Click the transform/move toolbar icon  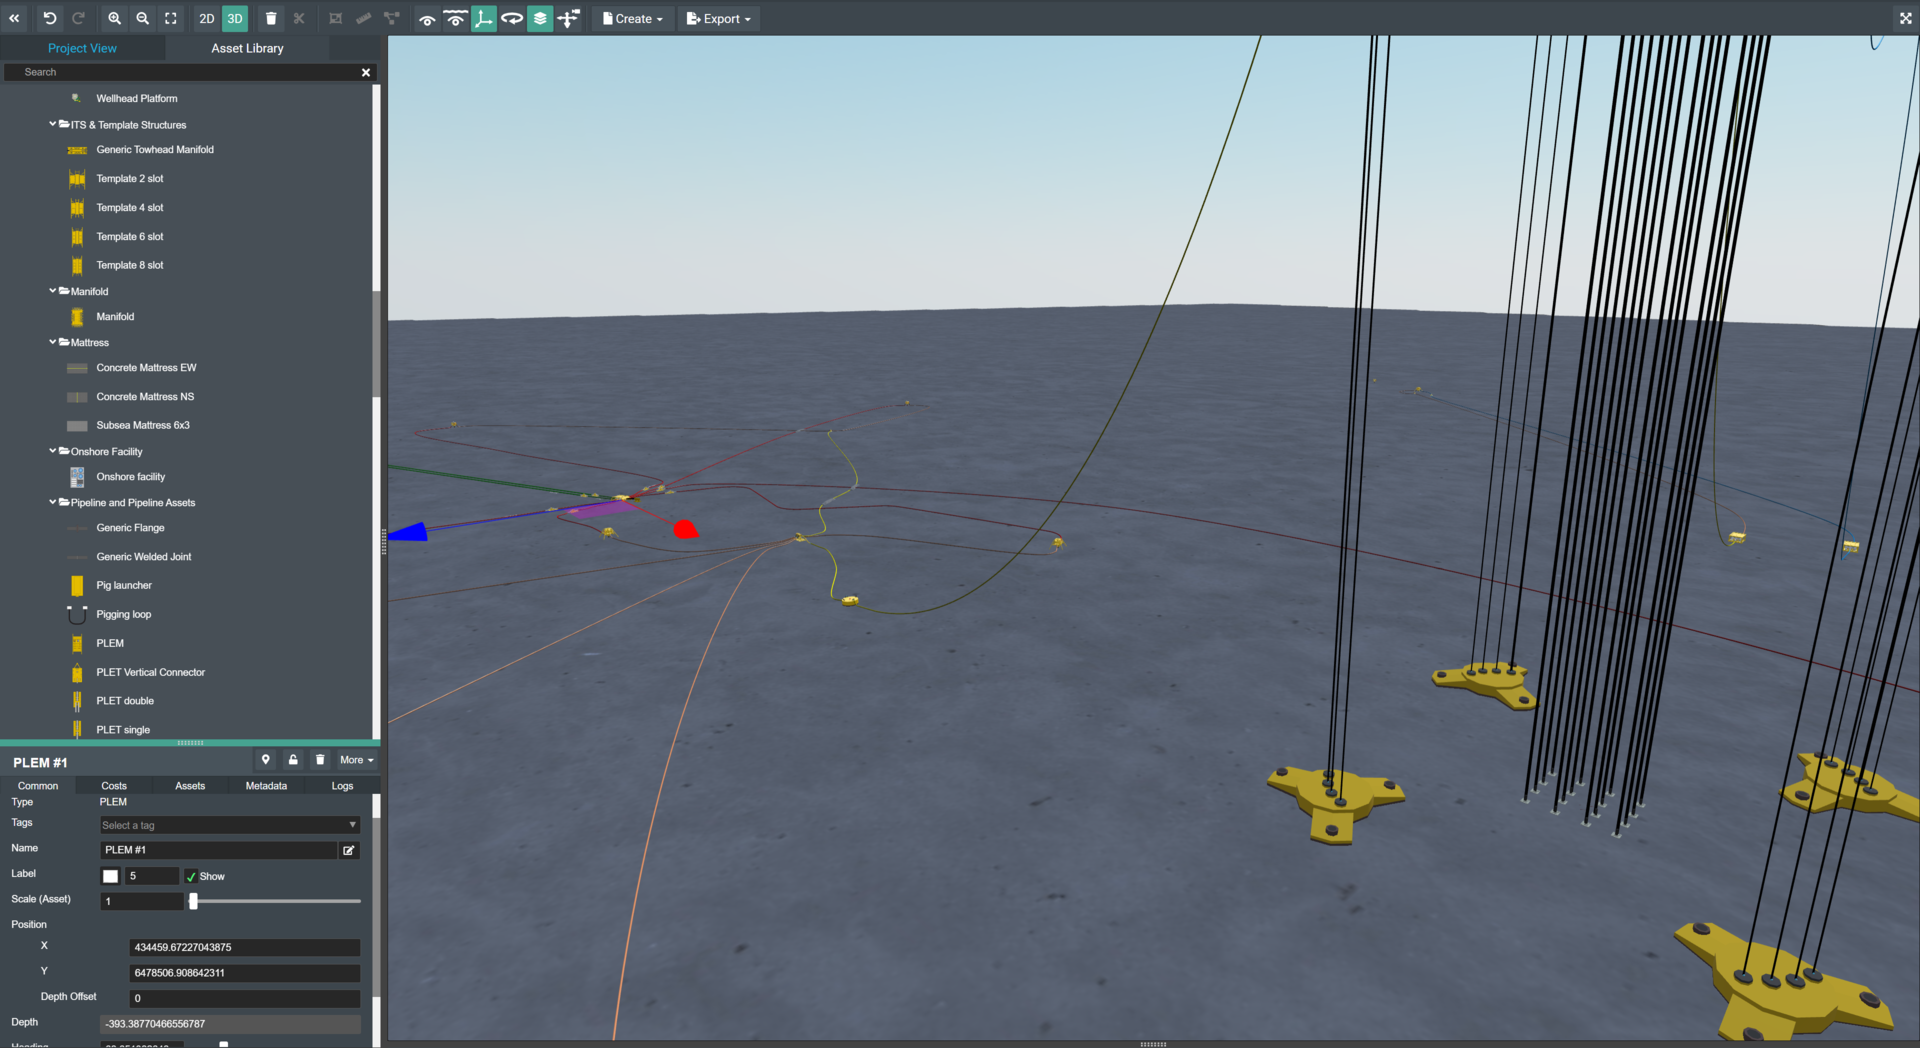tap(569, 18)
